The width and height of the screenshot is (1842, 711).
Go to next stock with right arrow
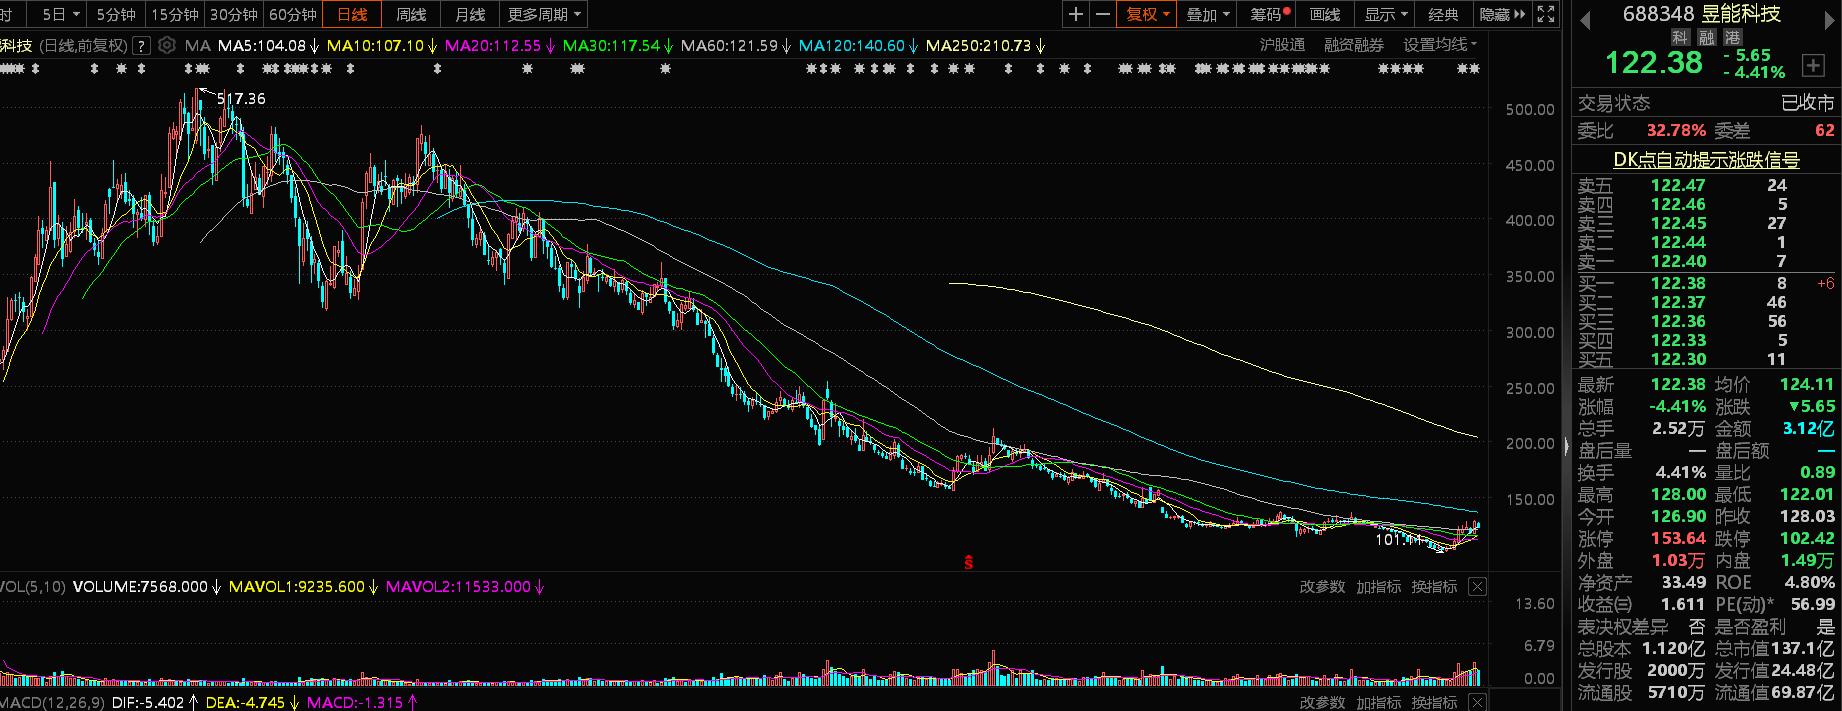click(1831, 19)
